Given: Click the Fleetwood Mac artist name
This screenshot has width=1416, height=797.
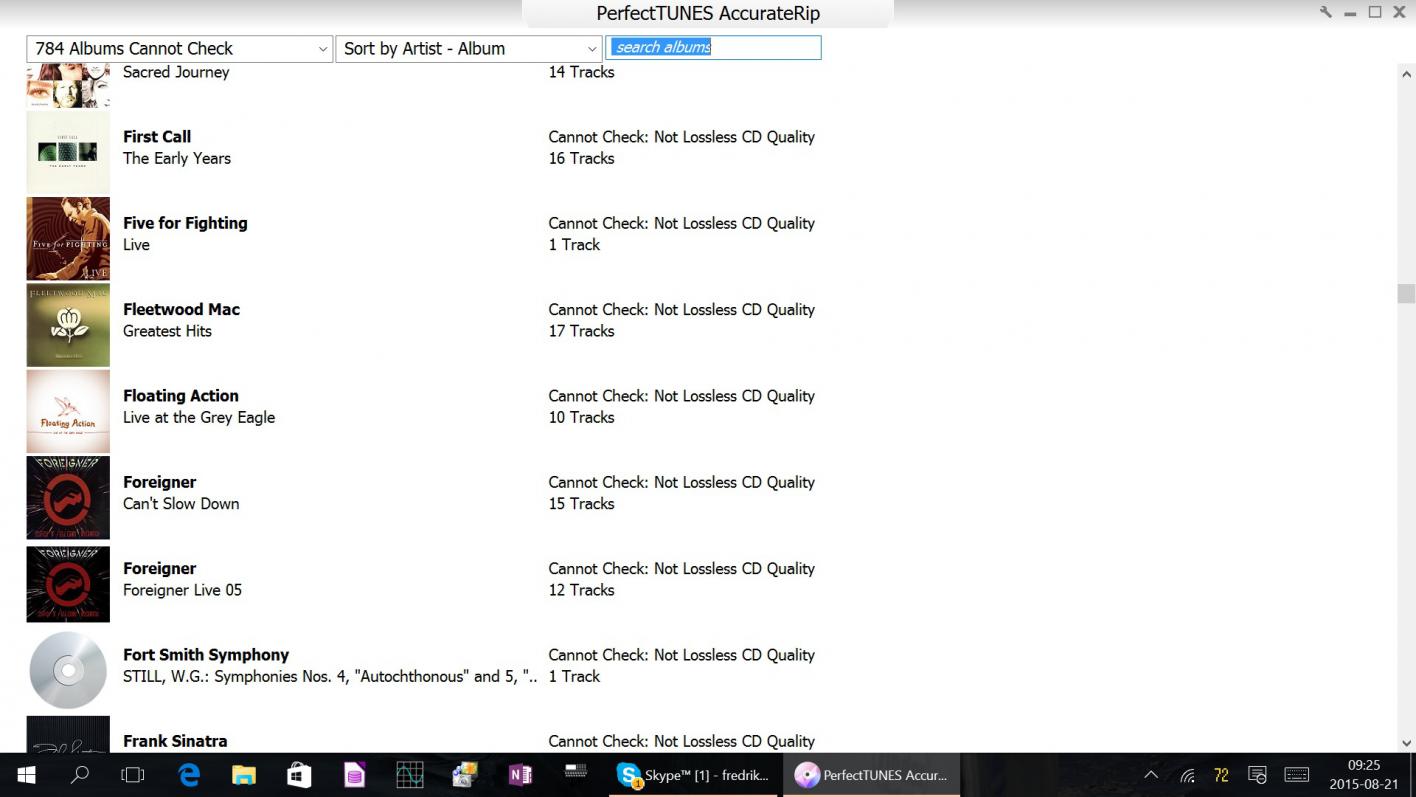Looking at the screenshot, I should 181,310.
